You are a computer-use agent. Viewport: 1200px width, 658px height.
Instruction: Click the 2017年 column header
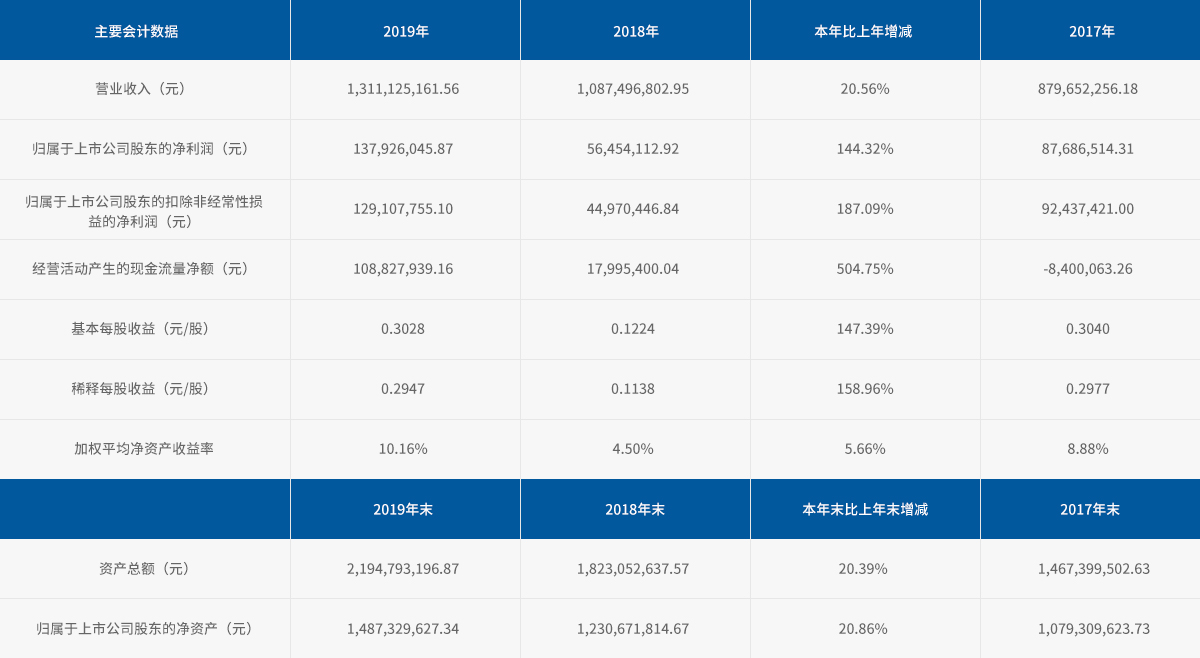[1091, 31]
